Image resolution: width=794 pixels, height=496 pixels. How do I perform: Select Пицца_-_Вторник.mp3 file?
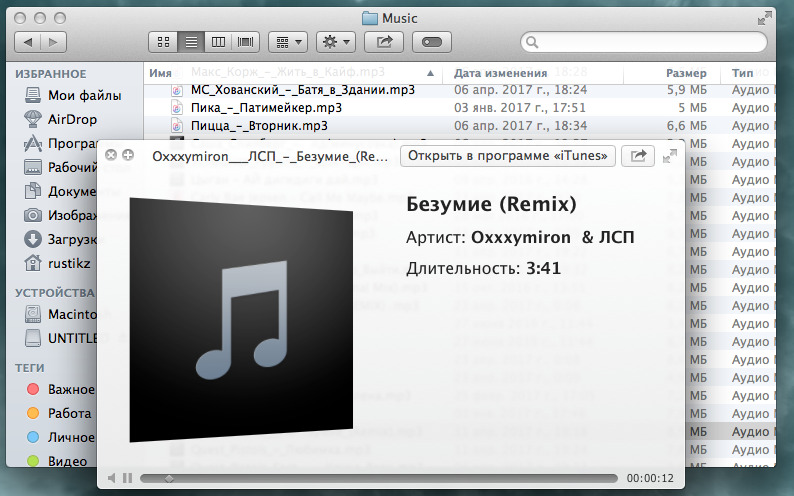(x=259, y=126)
